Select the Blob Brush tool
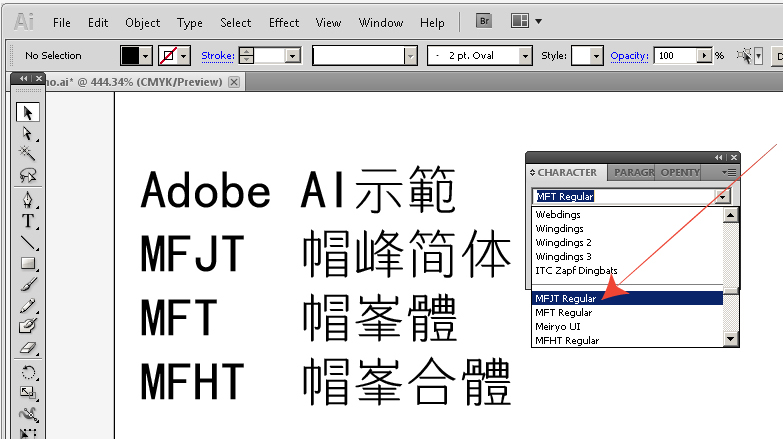The width and height of the screenshot is (783, 439). [x=27, y=326]
